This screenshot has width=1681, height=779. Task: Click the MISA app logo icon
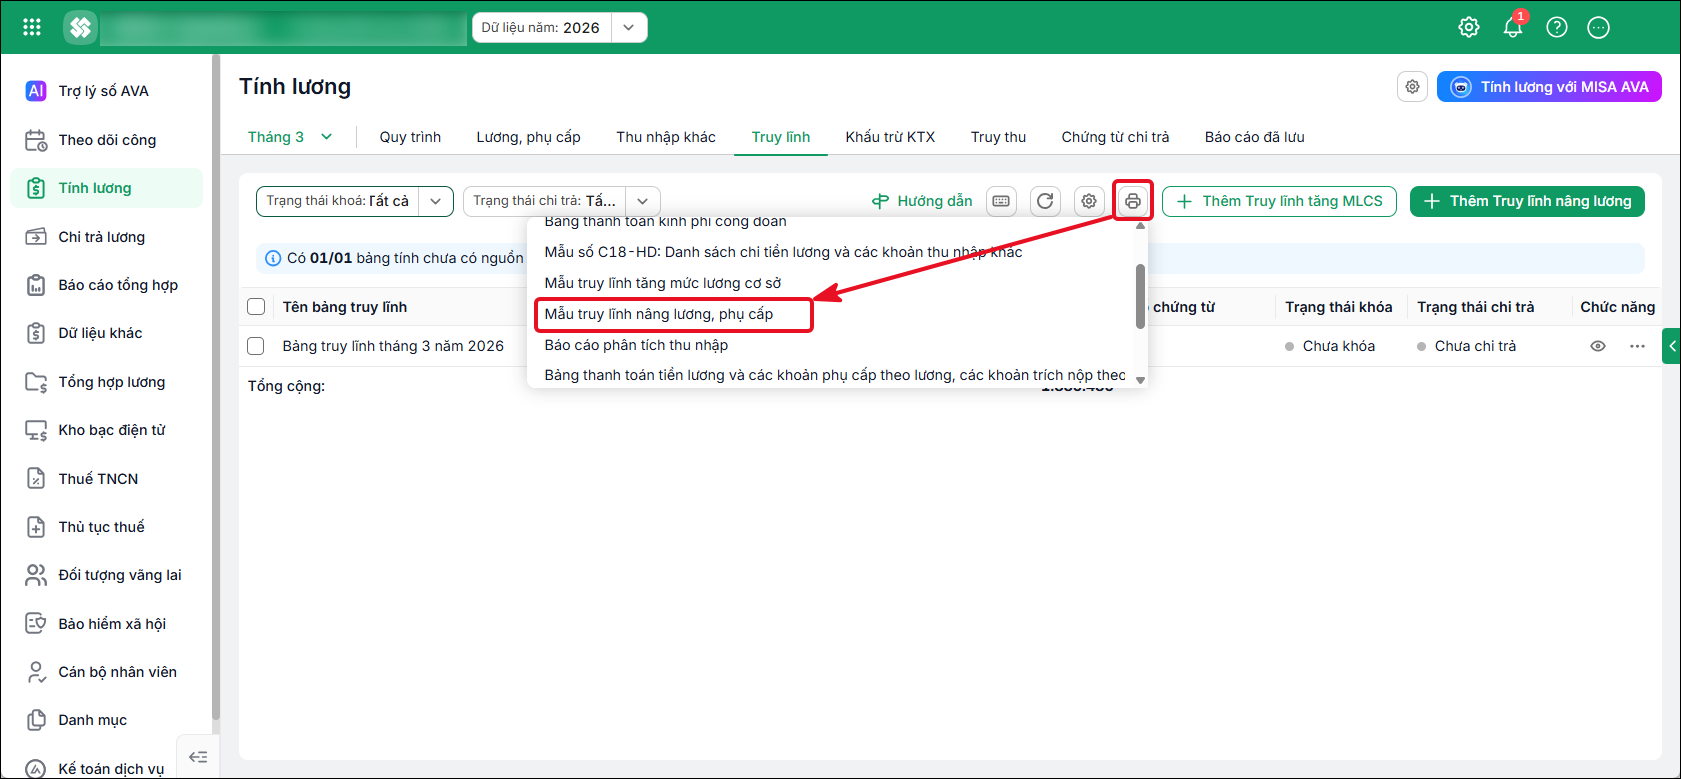pyautogui.click(x=80, y=27)
